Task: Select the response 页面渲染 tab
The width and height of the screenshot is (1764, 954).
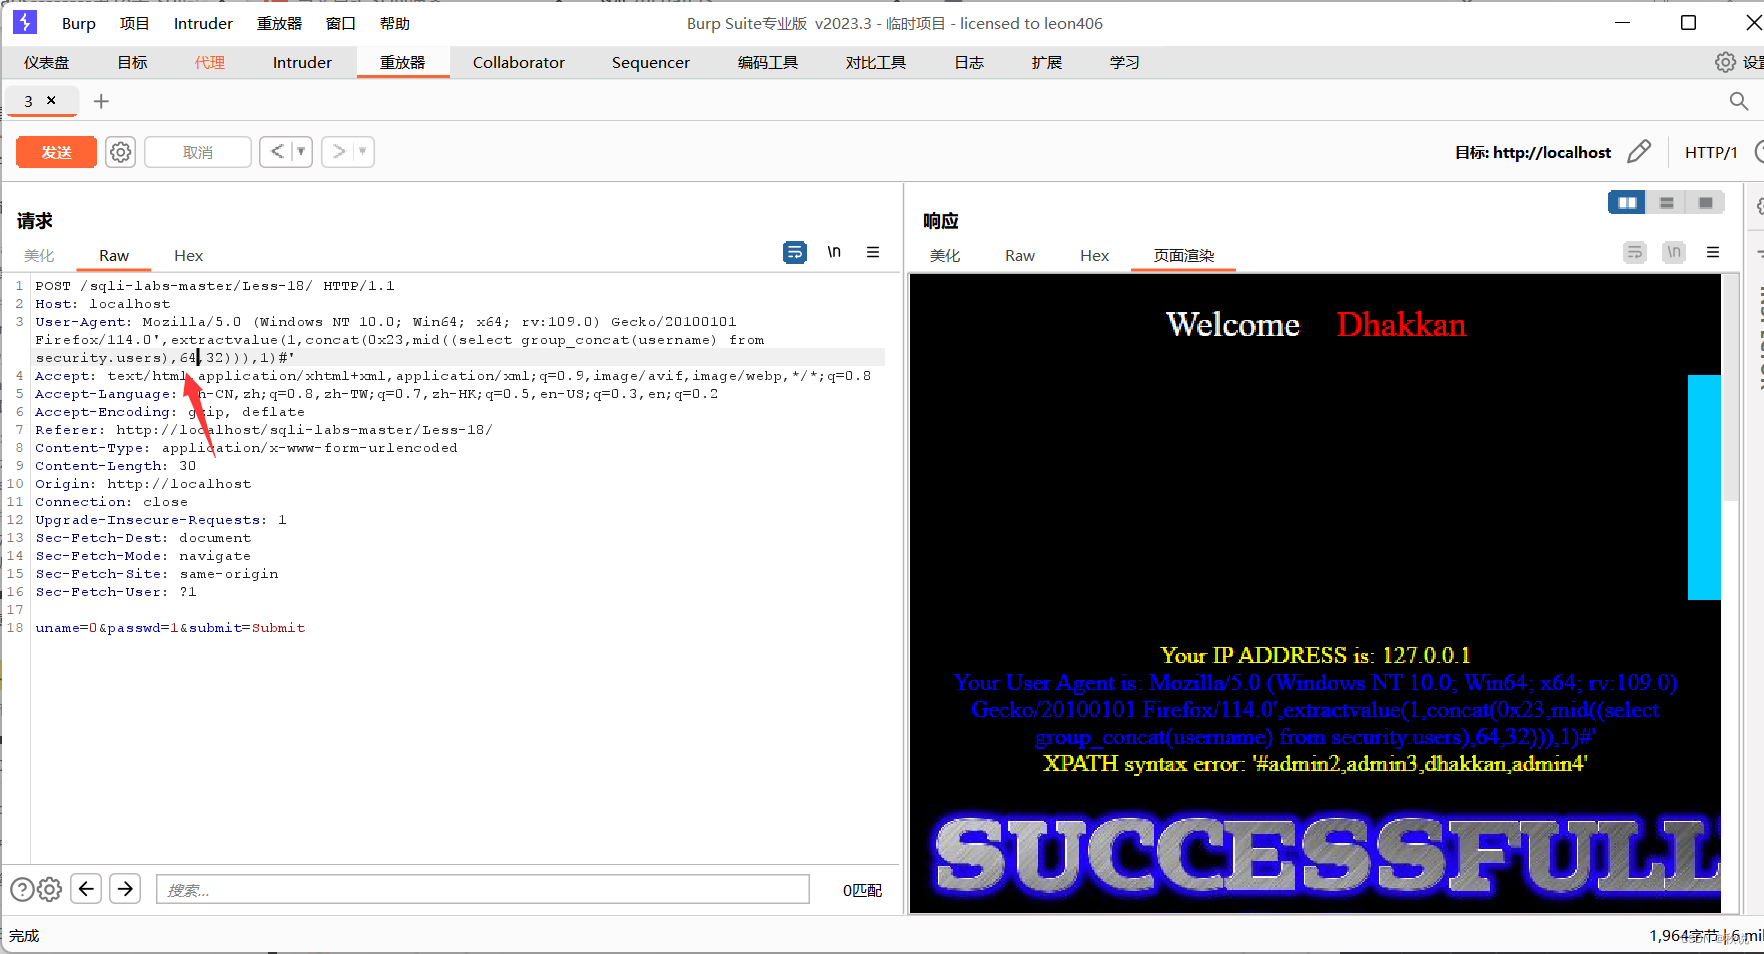Action: [x=1184, y=256]
